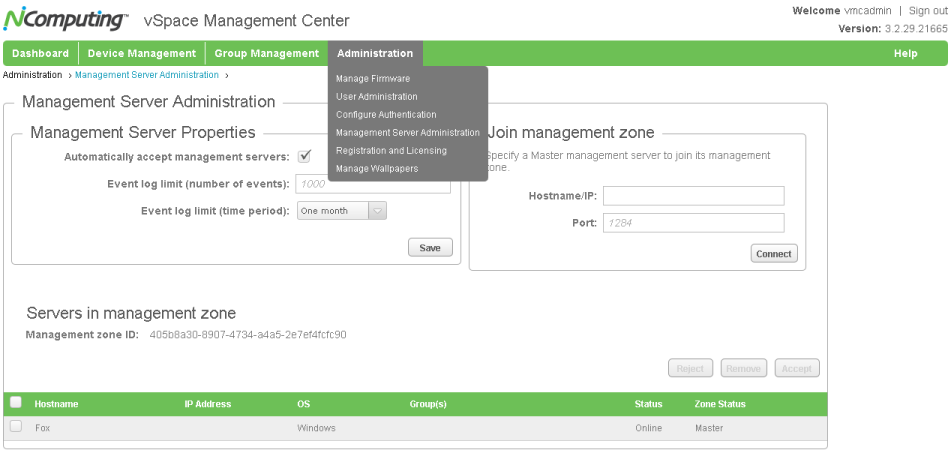Click the Remove button
The image size is (951, 453).
[x=744, y=368]
